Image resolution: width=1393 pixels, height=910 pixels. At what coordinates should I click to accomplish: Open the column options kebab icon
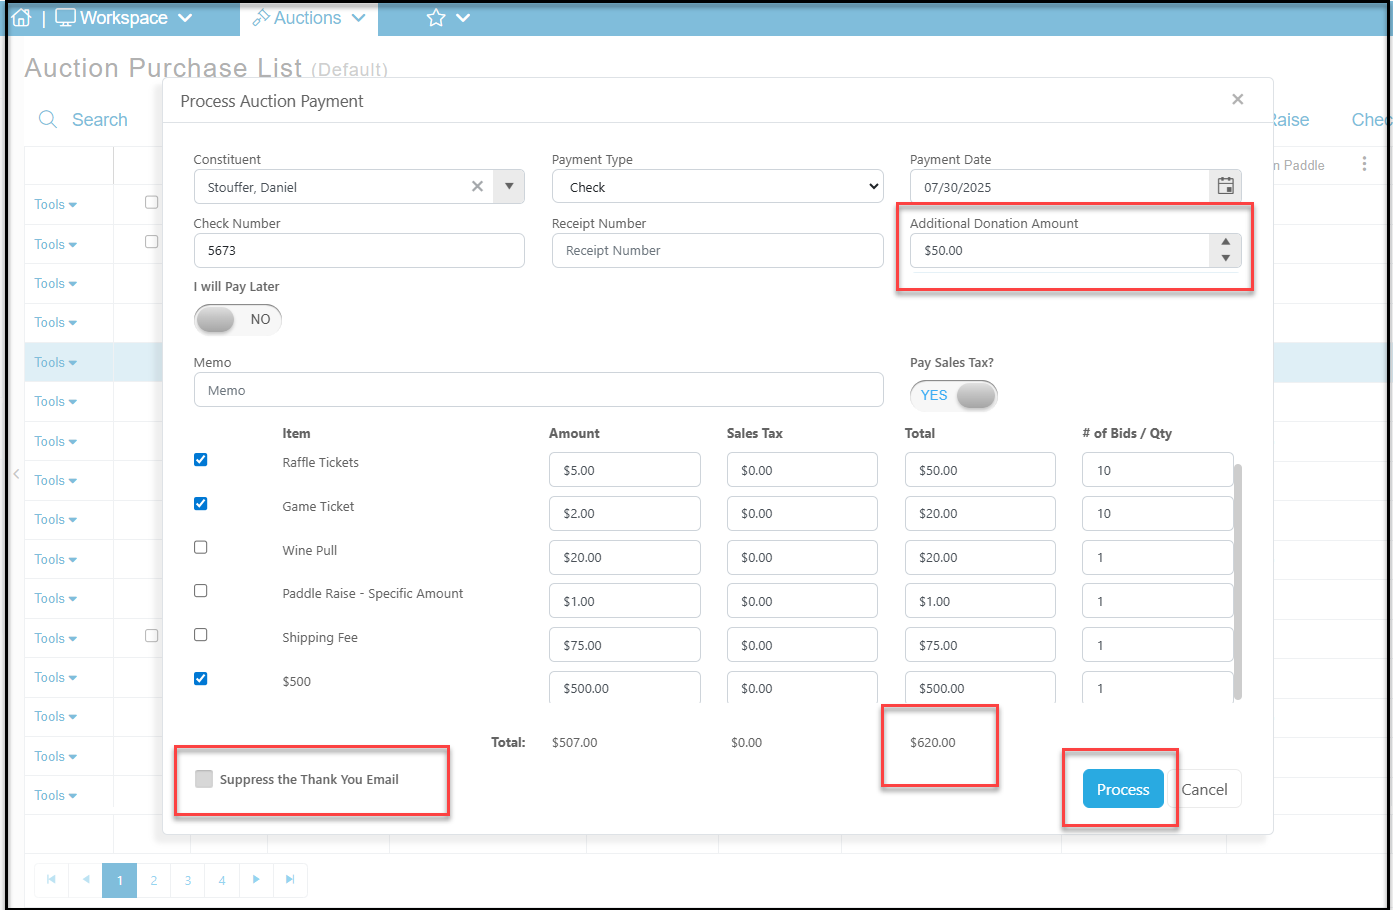(1364, 164)
